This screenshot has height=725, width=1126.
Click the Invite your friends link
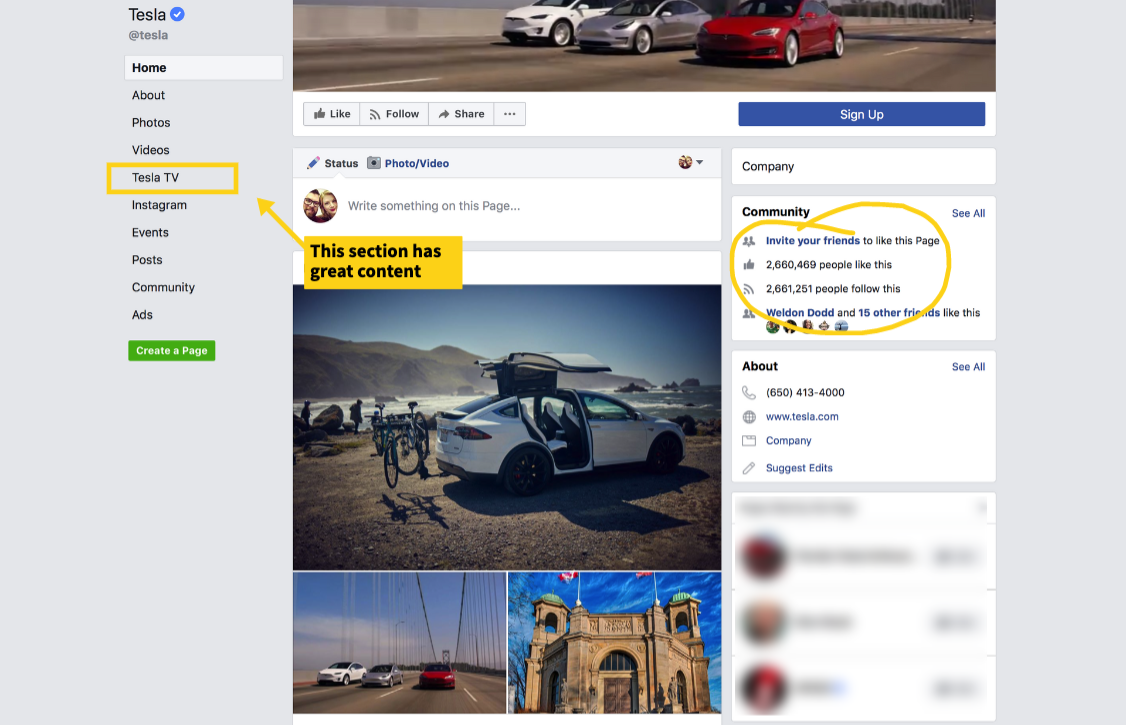click(812, 241)
